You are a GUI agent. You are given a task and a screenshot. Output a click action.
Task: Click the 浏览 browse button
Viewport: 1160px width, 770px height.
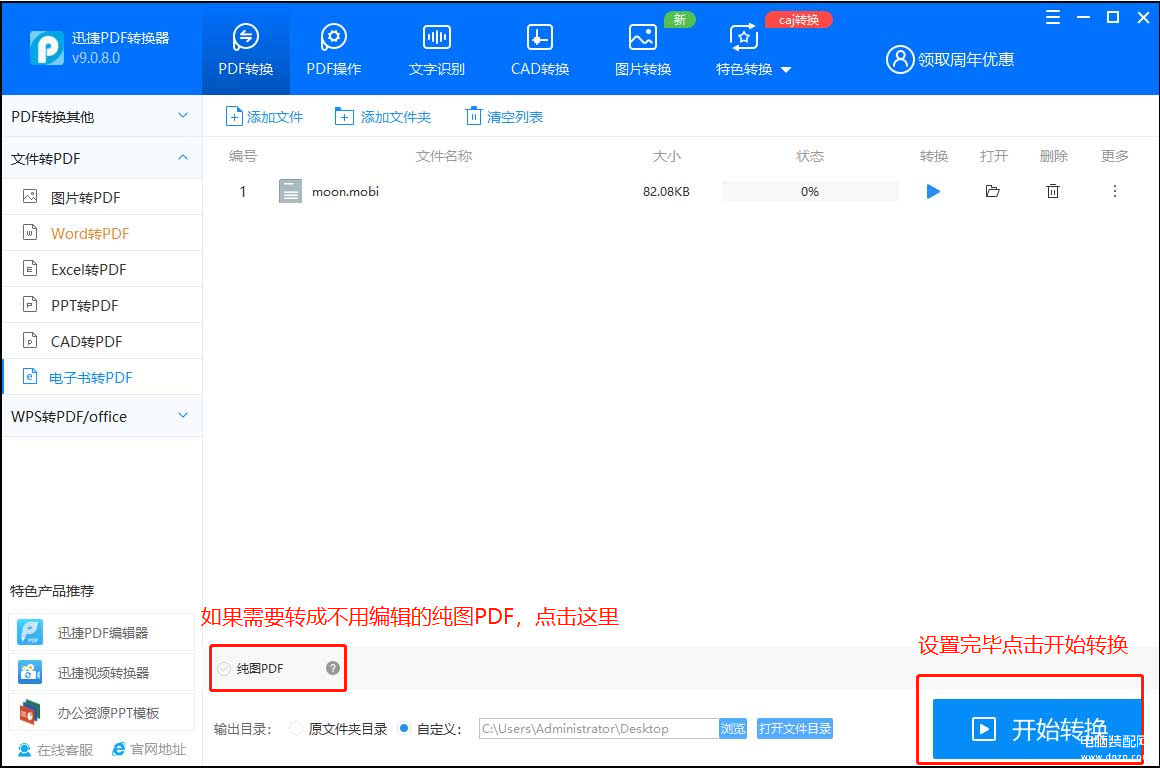[732, 729]
